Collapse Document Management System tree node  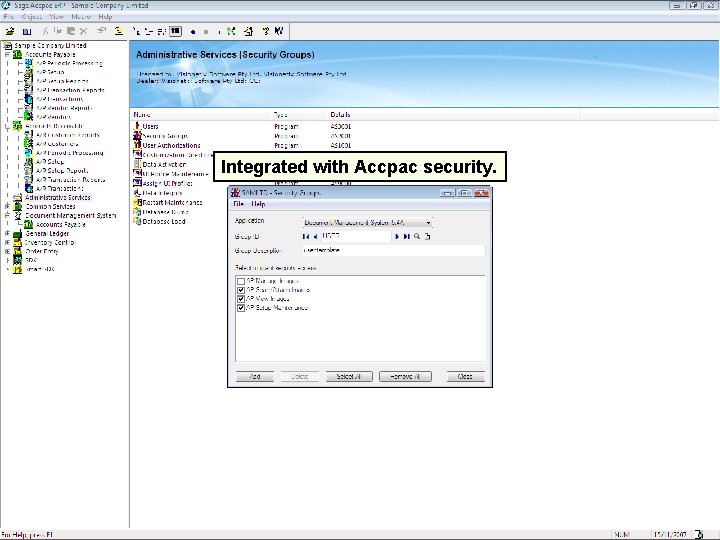(x=7, y=215)
